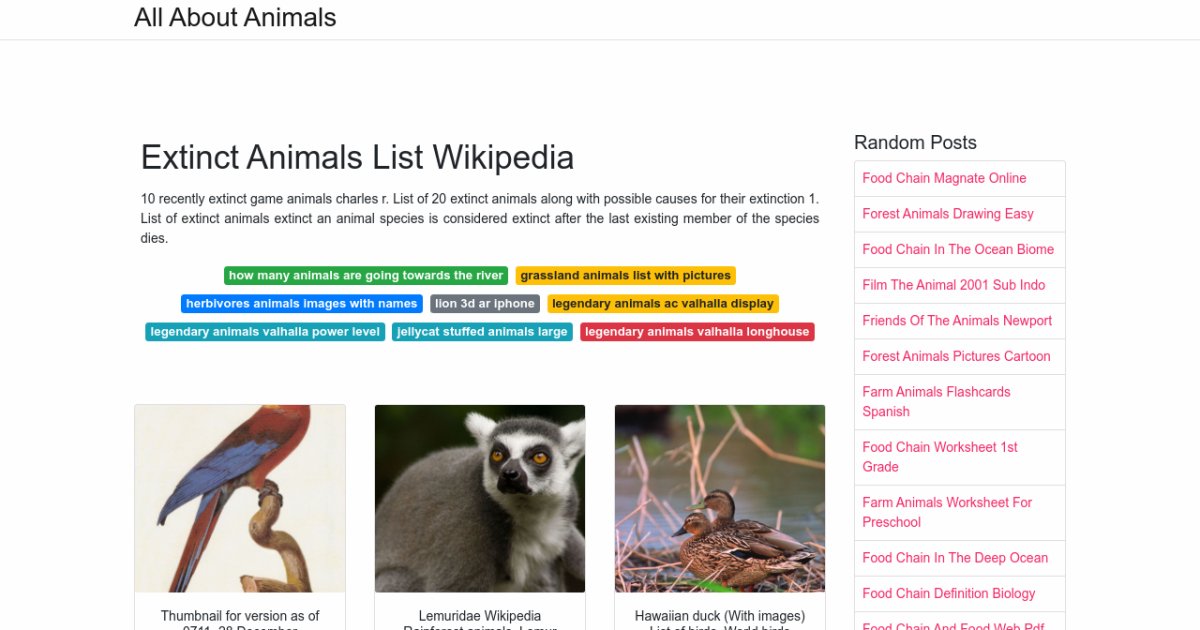1200x630 pixels.
Task: Select 'jellycat stuffed animals large' tag
Action: click(482, 332)
